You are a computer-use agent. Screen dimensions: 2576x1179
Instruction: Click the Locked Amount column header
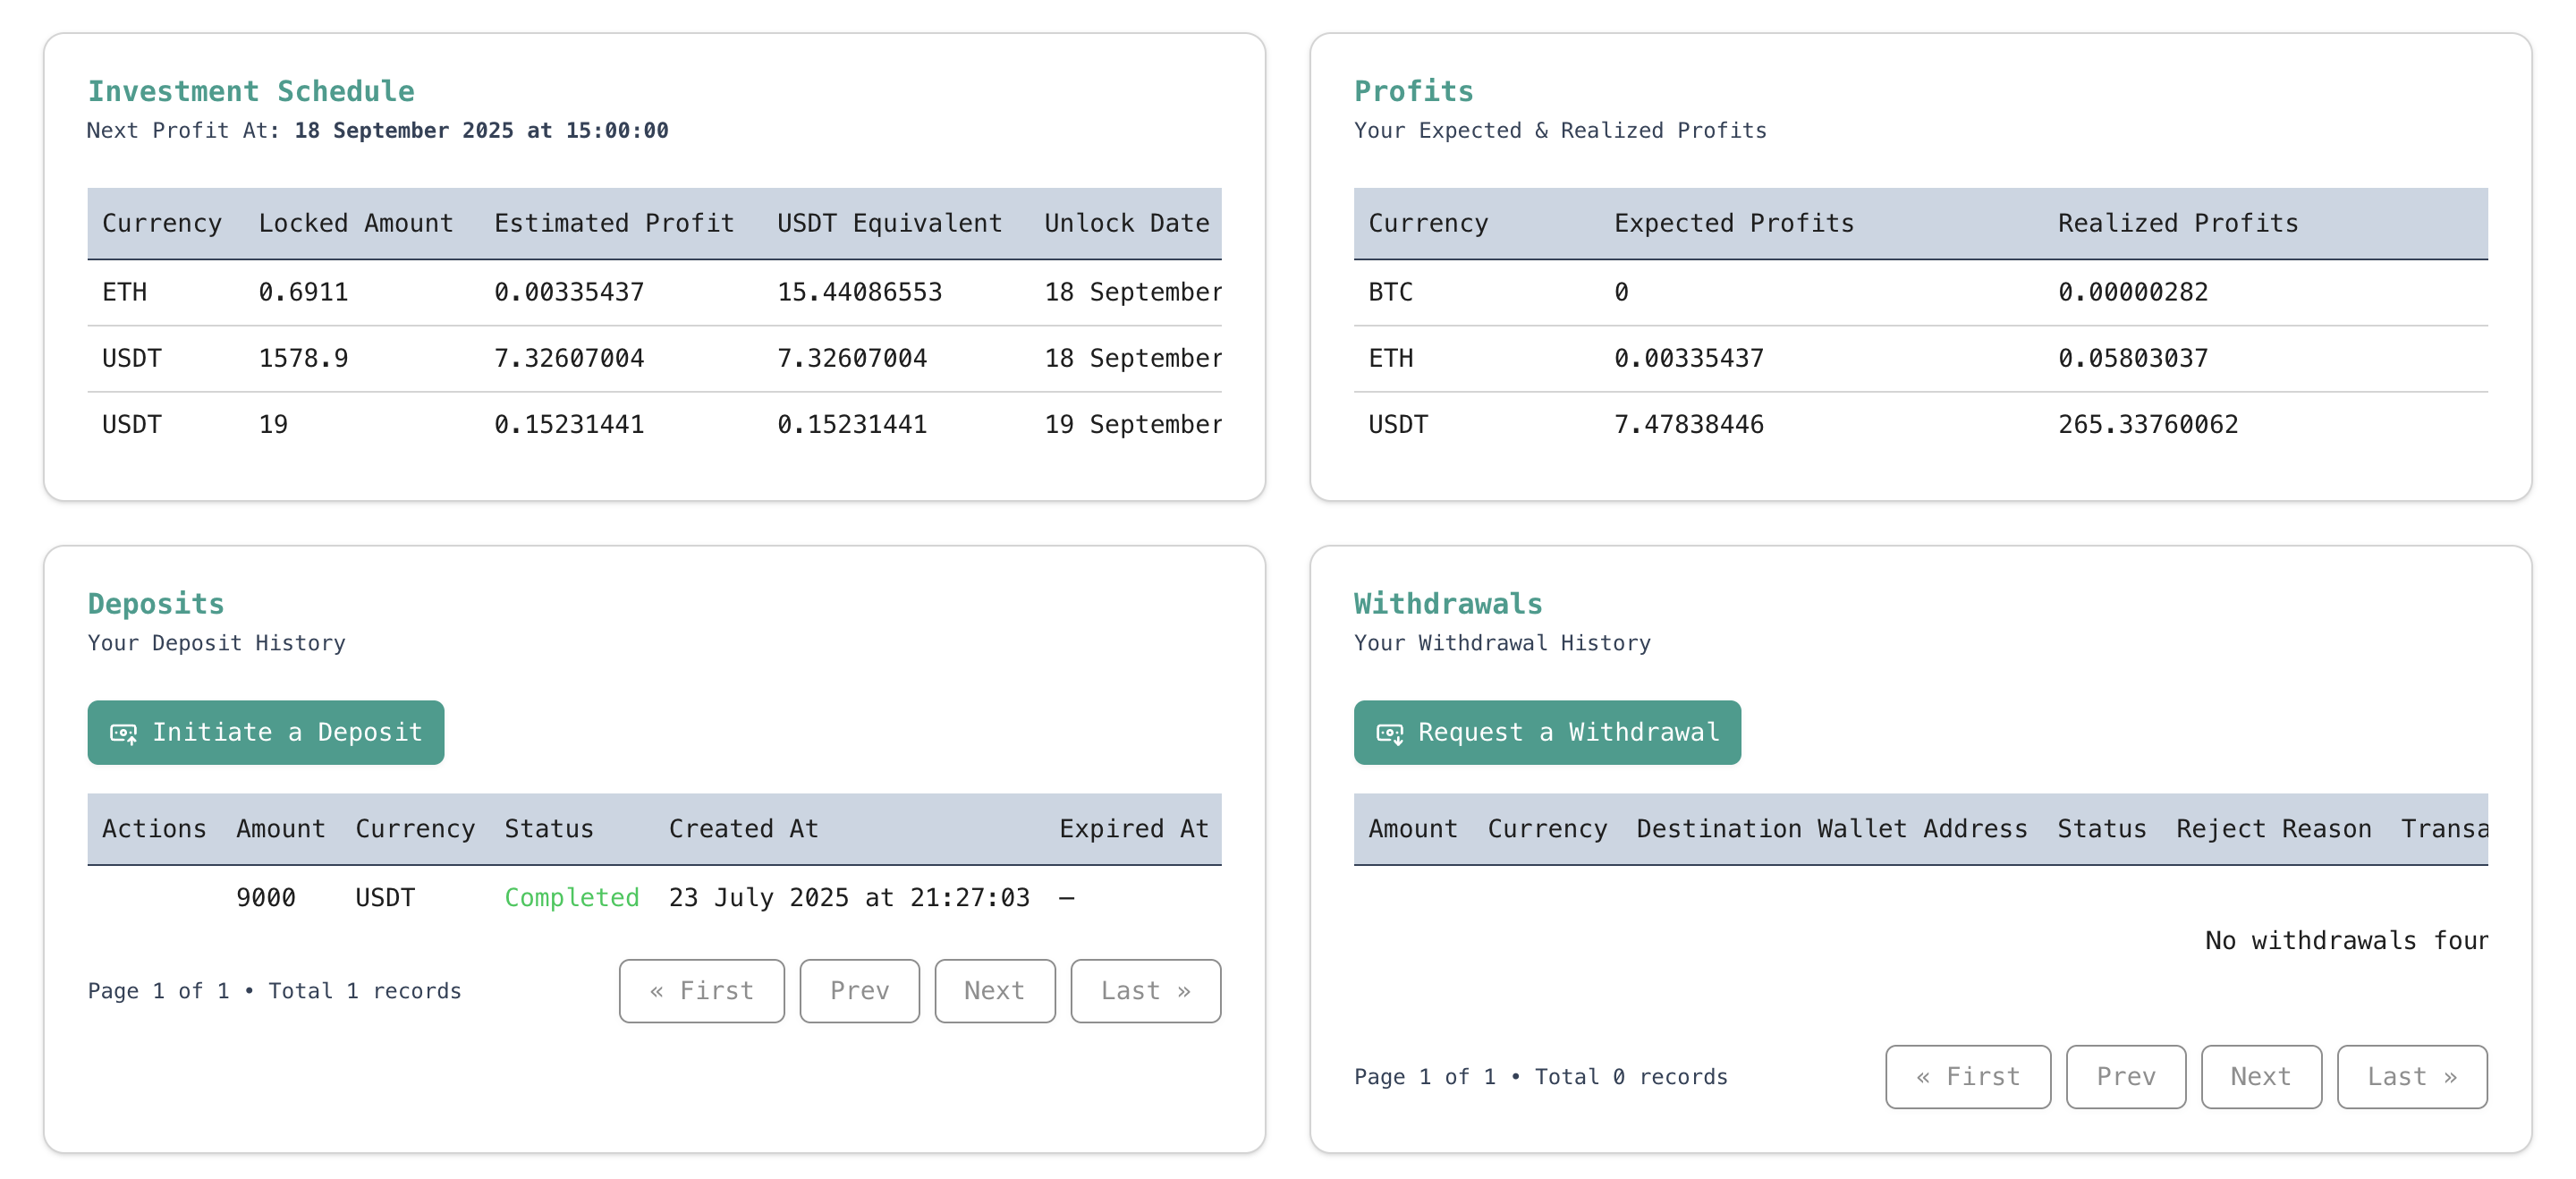pyautogui.click(x=356, y=224)
